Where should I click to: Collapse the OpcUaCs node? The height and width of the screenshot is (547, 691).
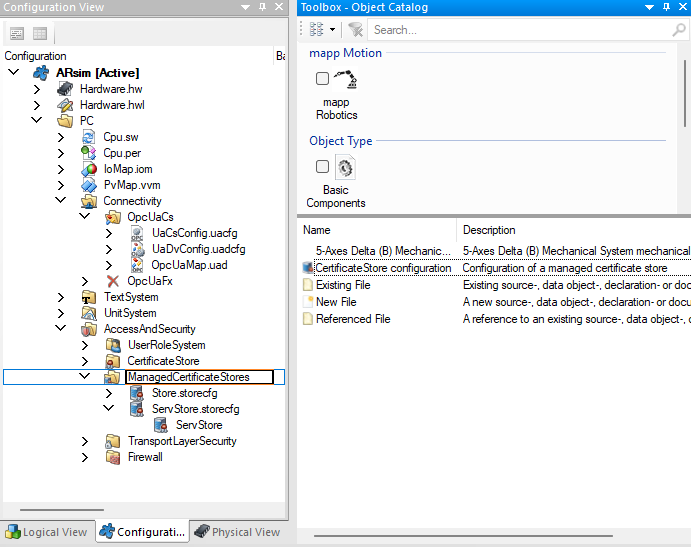[85, 216]
